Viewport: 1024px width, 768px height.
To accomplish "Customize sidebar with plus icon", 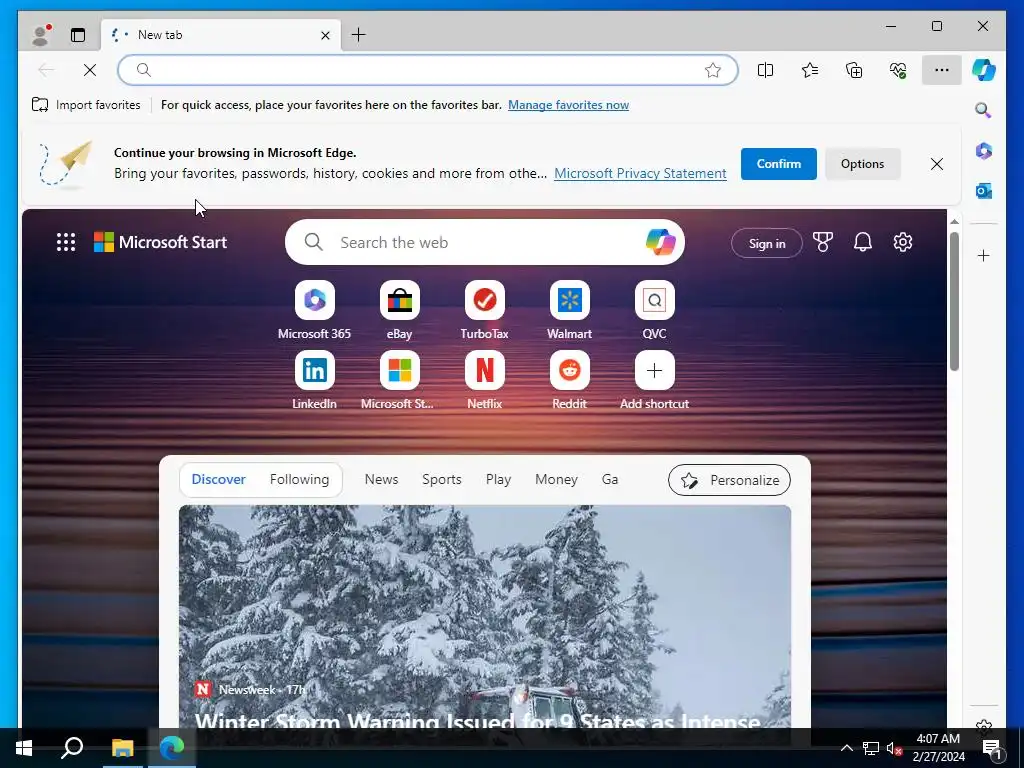I will [984, 255].
